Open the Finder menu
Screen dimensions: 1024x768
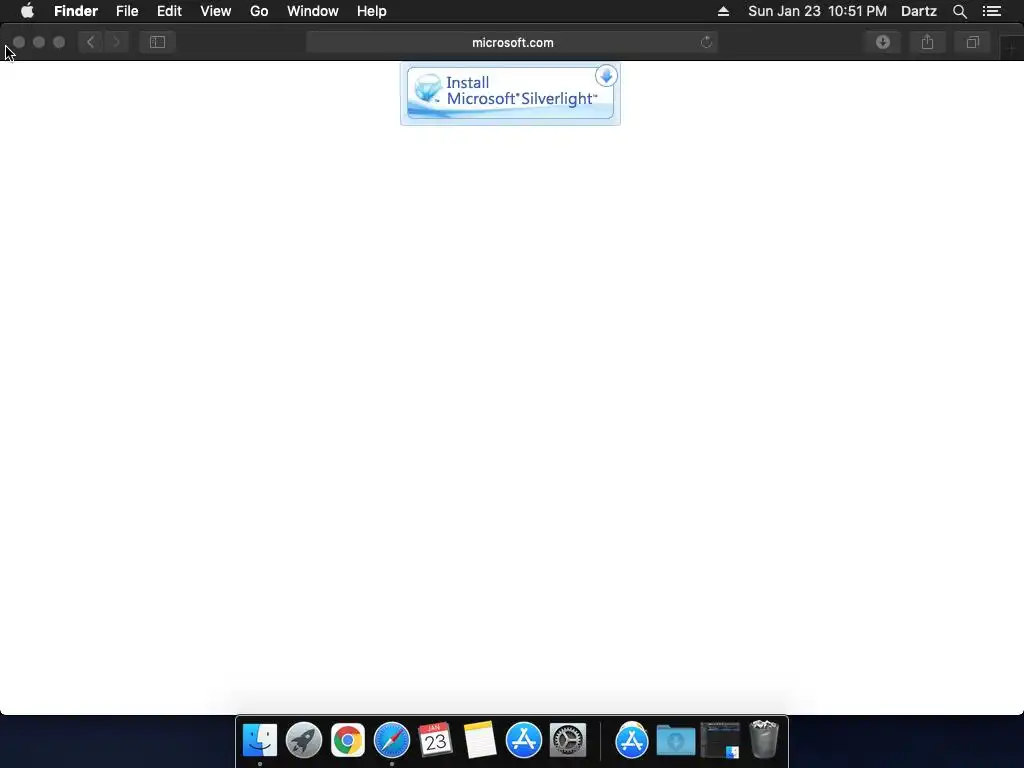76,11
